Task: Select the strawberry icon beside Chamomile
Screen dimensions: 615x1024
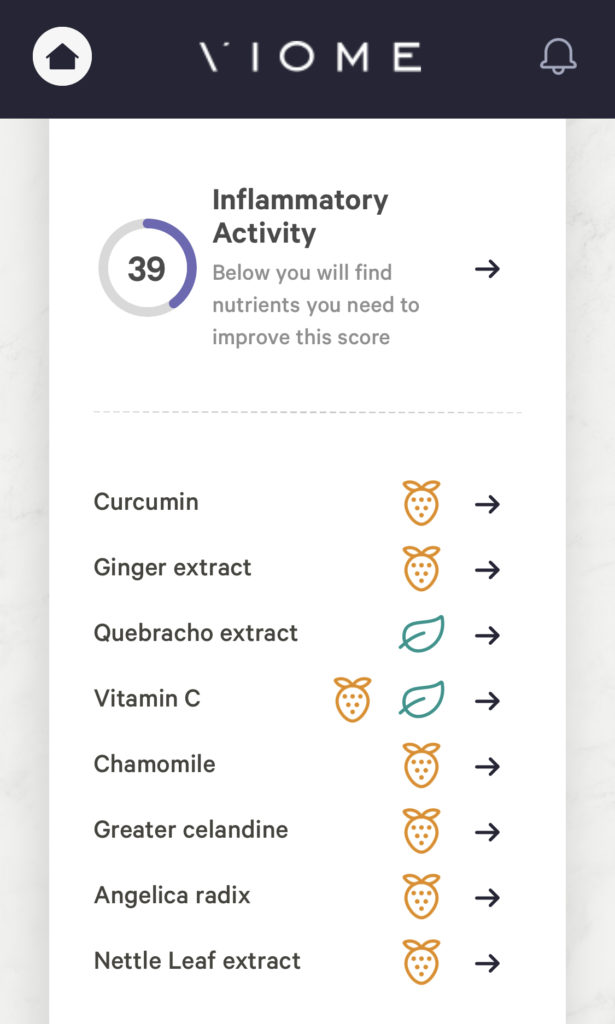Action: click(423, 765)
